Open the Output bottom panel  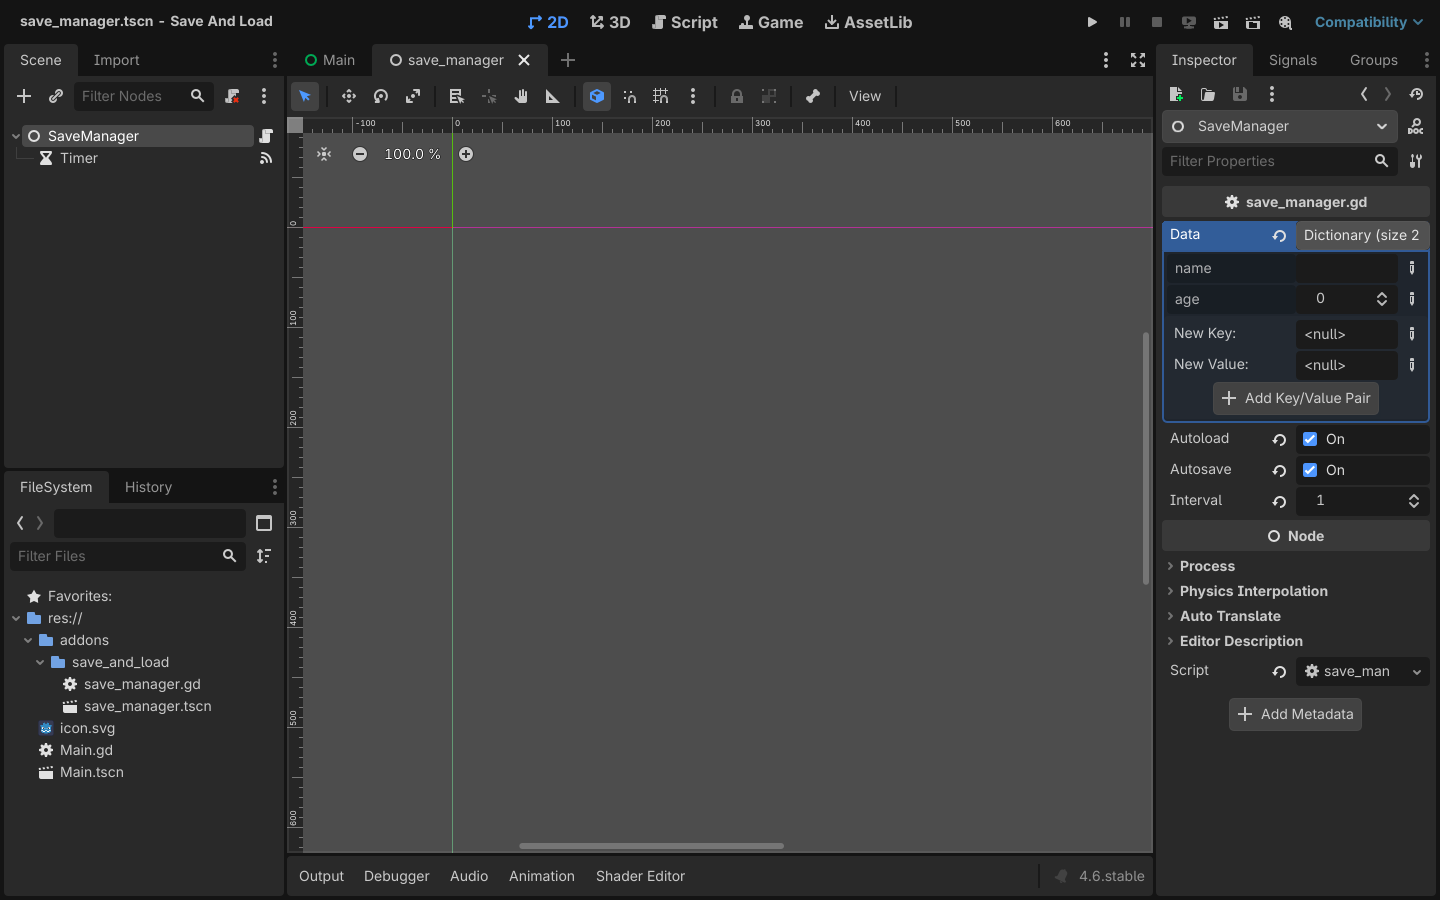tap(321, 876)
